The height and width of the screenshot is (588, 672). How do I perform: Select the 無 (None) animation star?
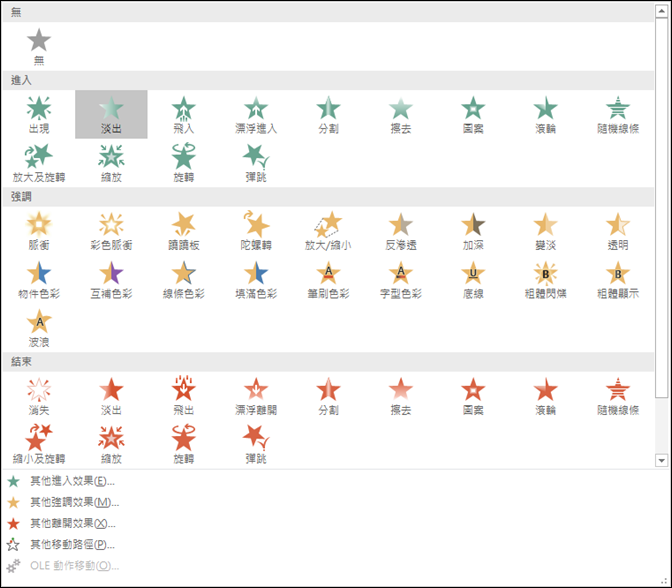point(39,46)
